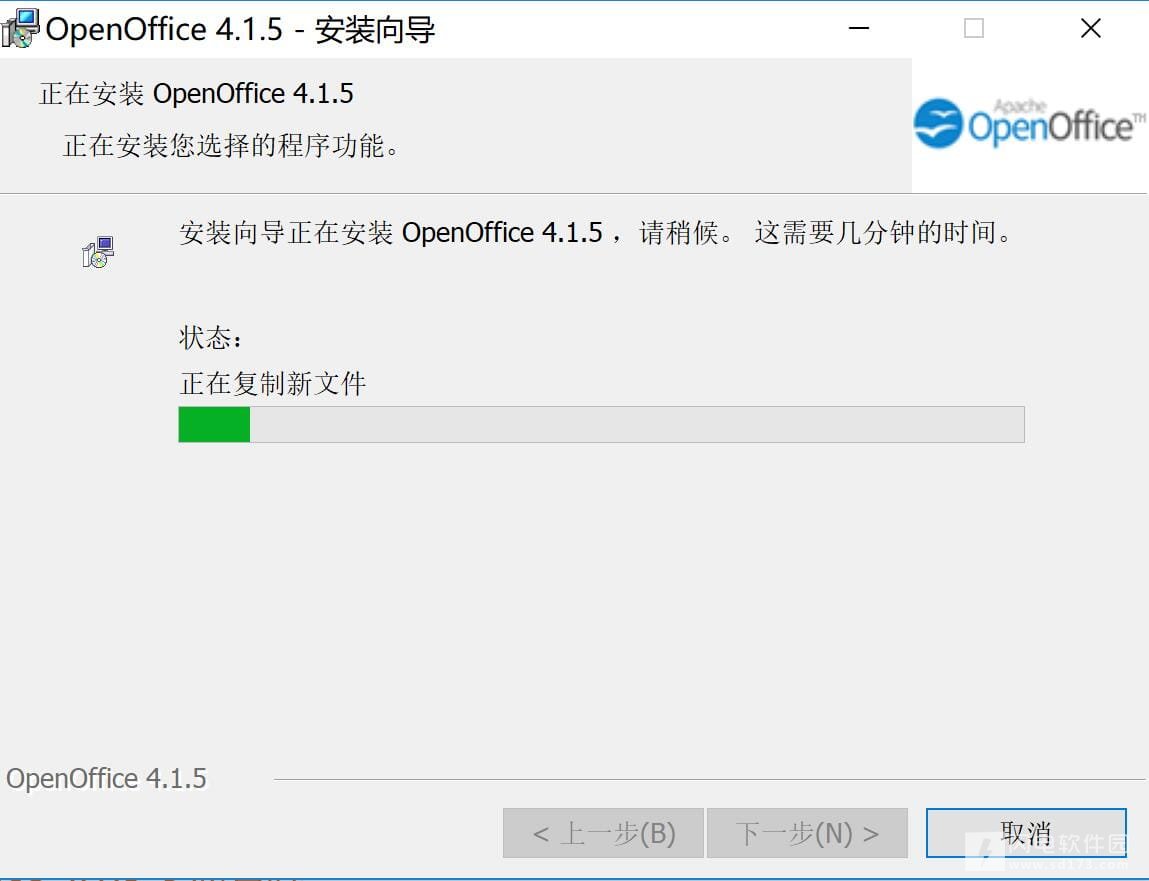Click the 状态: label
The height and width of the screenshot is (881, 1149).
(211, 338)
